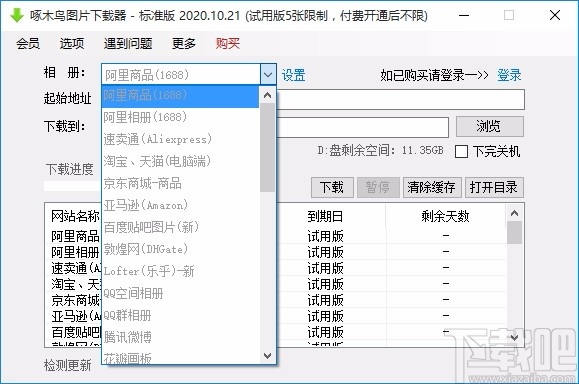Click the dropdown list scrollbar thumb

[267, 148]
